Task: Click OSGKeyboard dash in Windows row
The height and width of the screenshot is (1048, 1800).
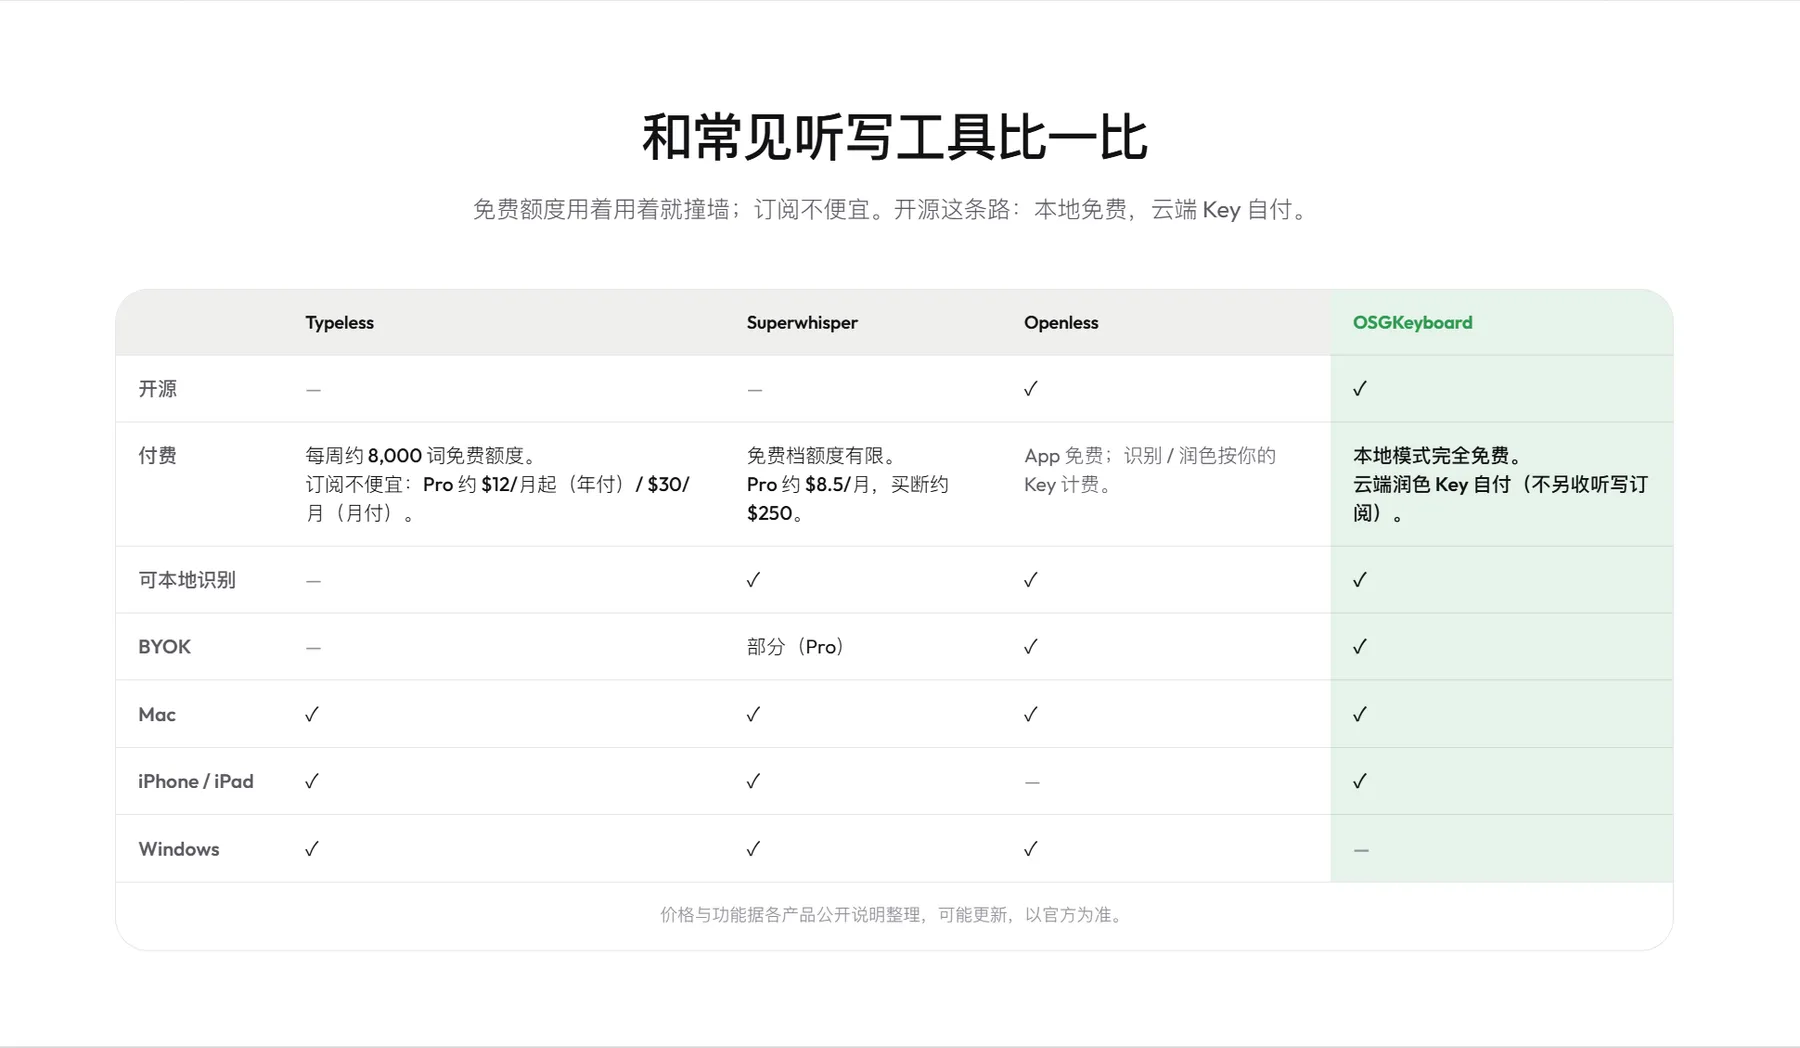Action: click(1361, 850)
